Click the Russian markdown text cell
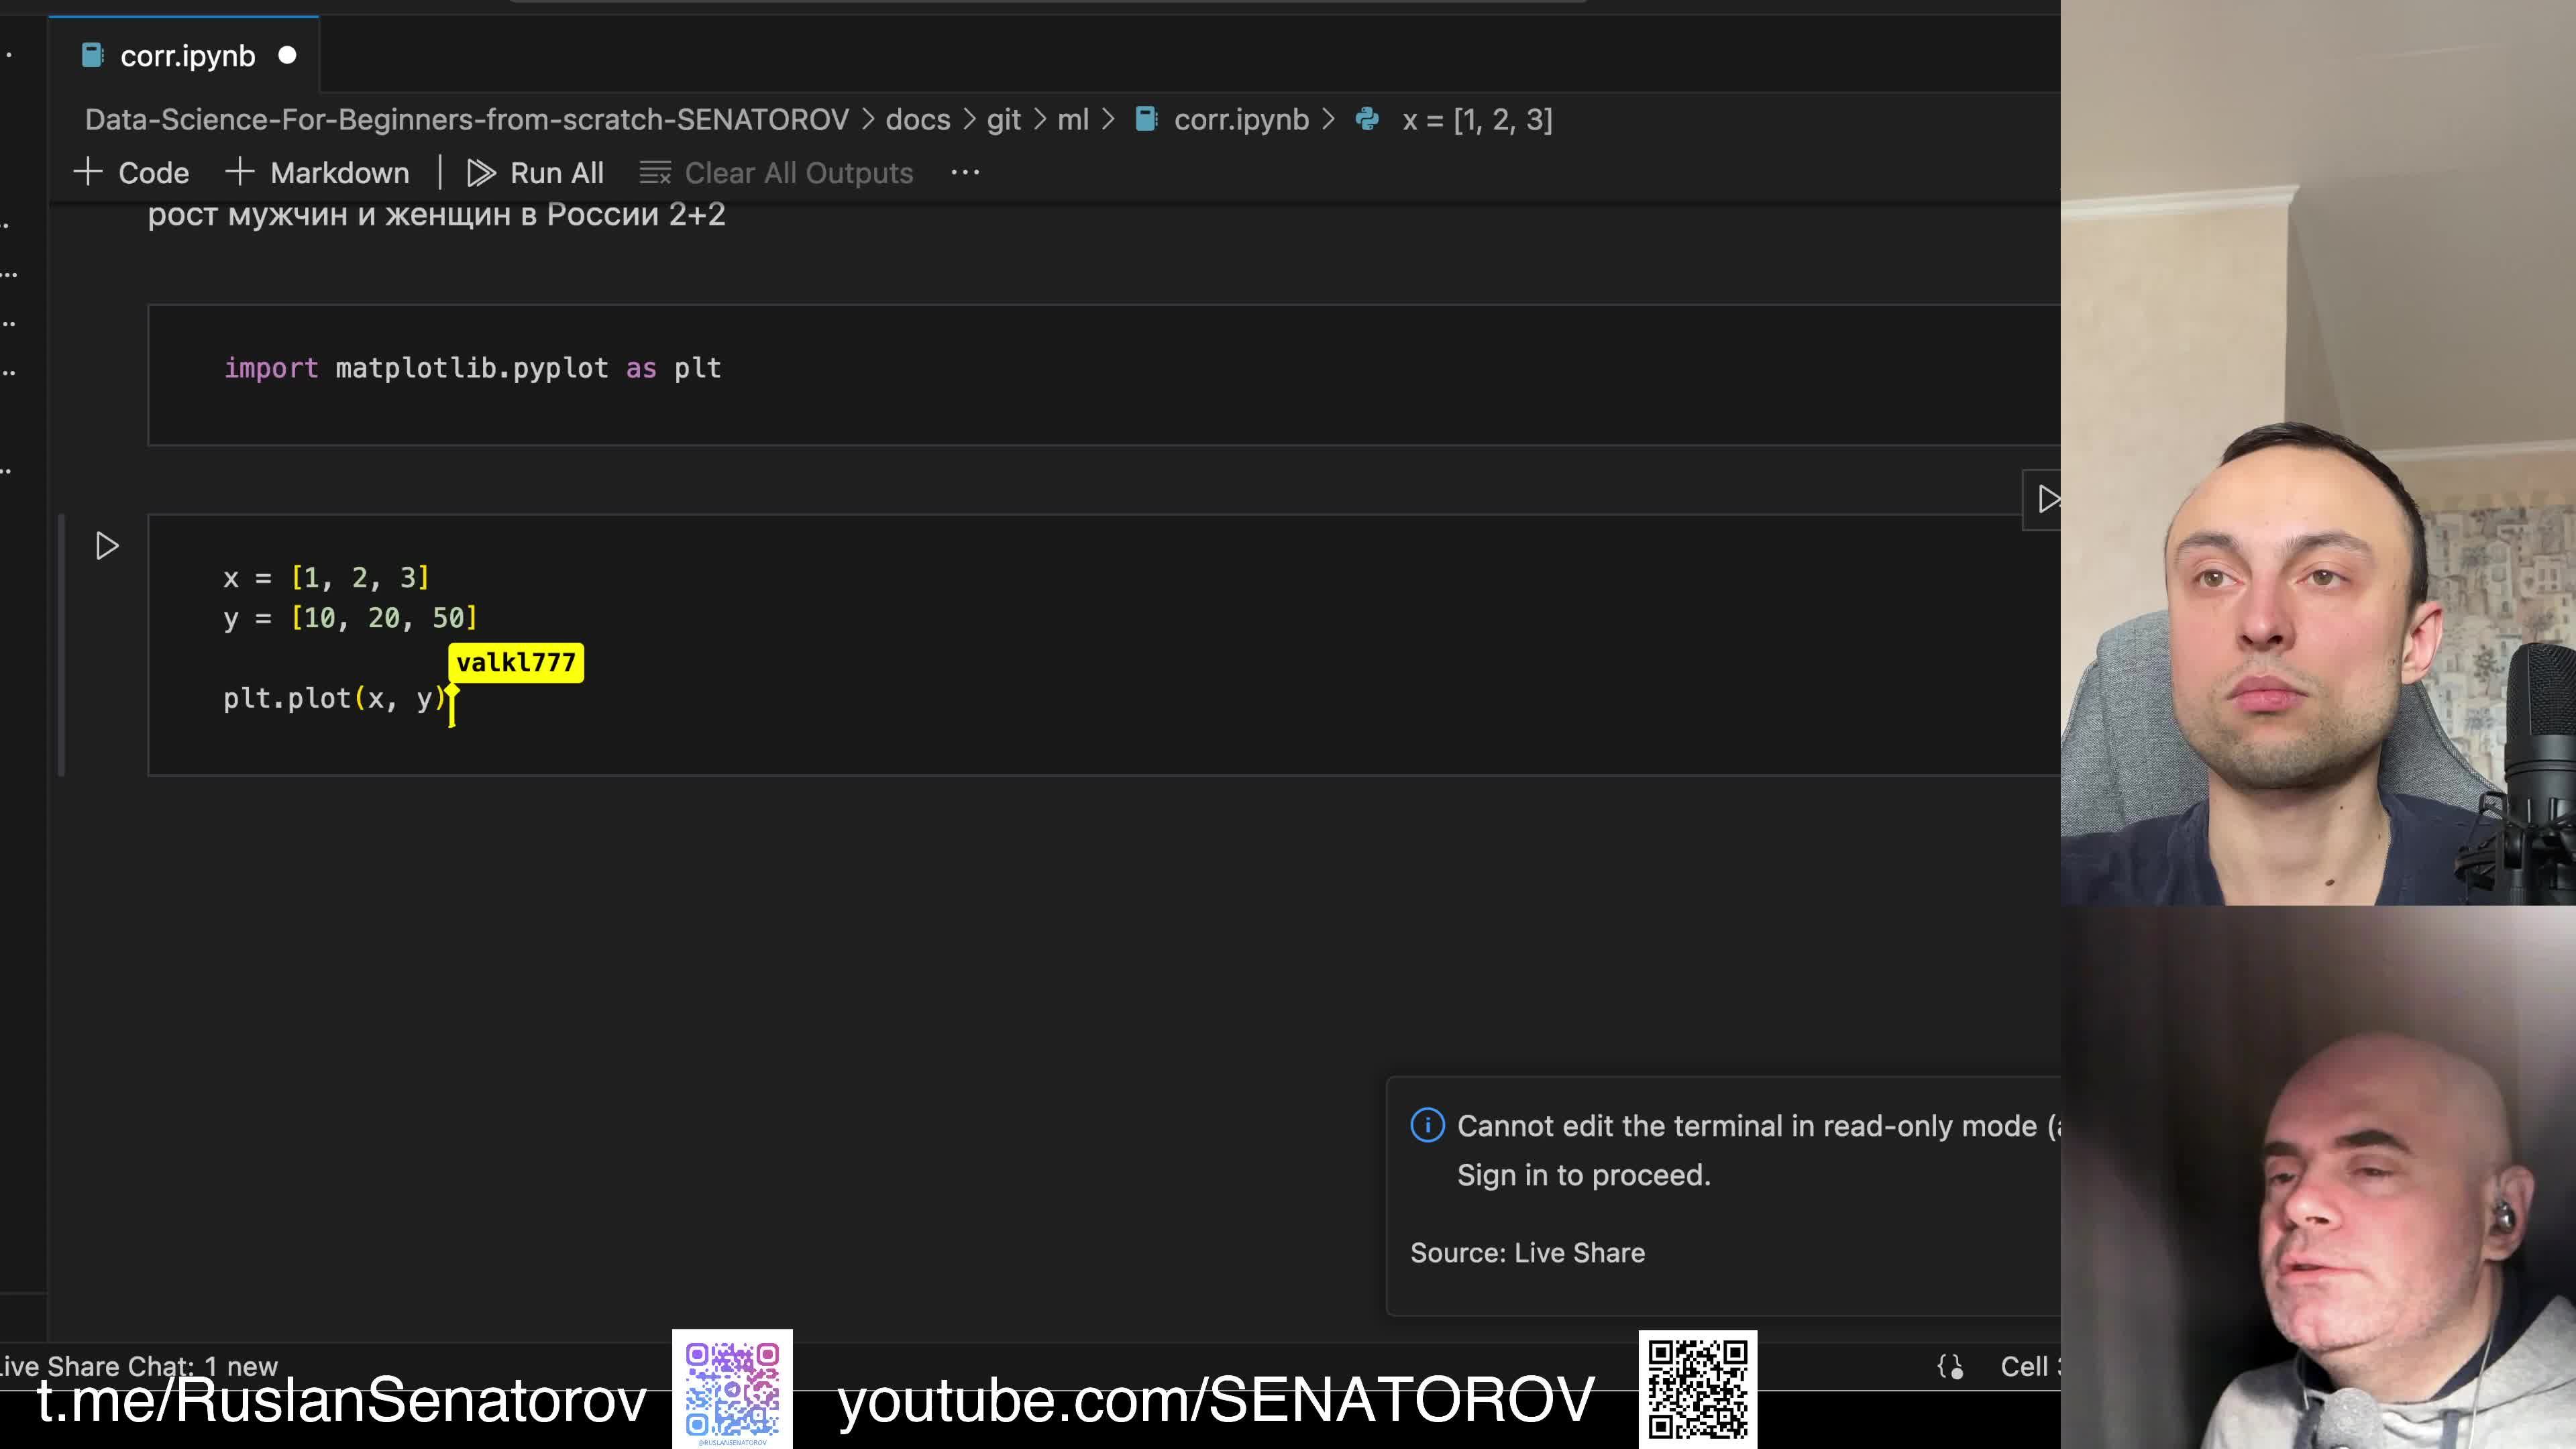Screen dimensions: 2576x1449 (x=436, y=215)
